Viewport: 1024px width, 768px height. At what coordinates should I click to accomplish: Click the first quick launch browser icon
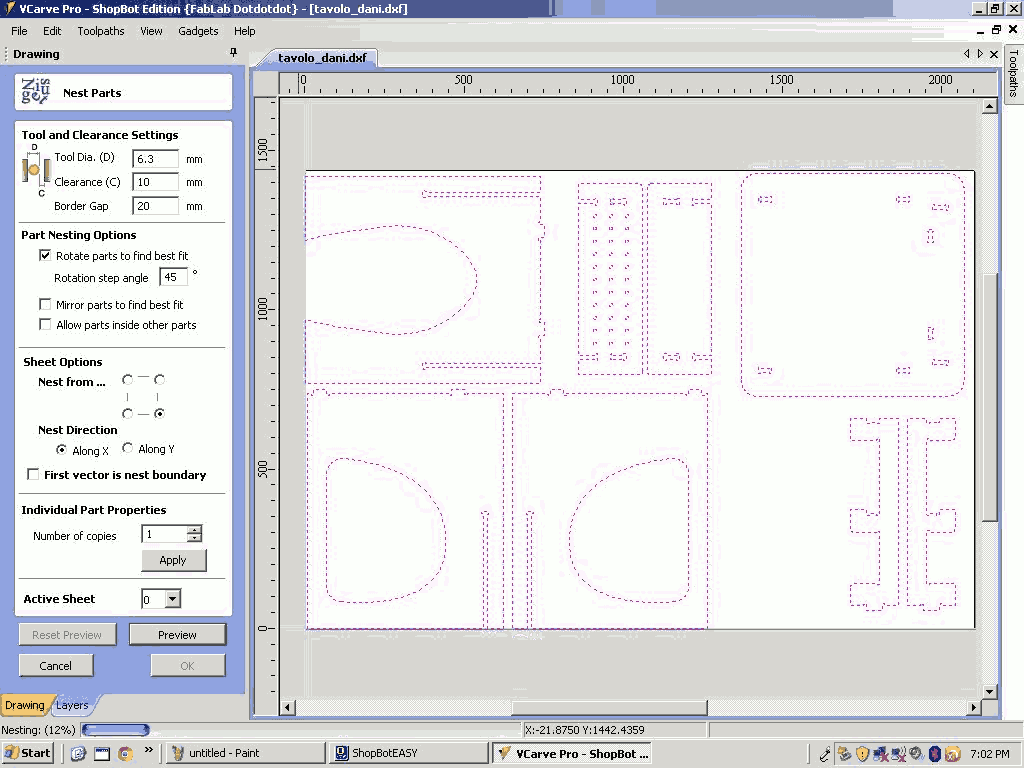[78, 754]
